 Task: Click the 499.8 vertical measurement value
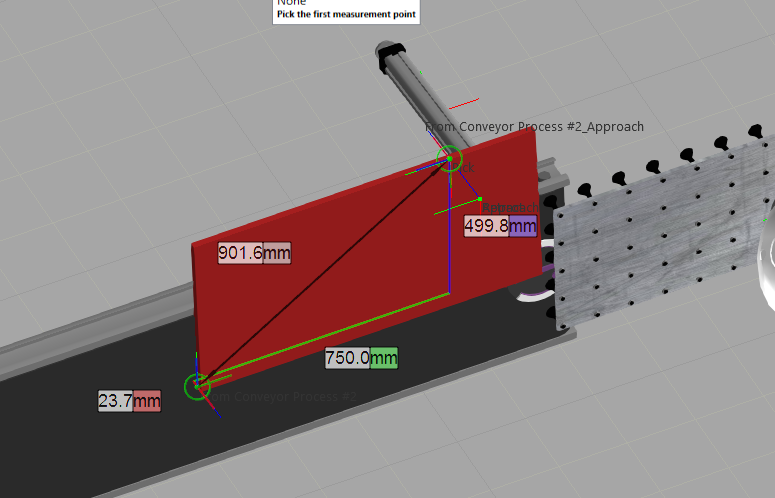(487, 226)
